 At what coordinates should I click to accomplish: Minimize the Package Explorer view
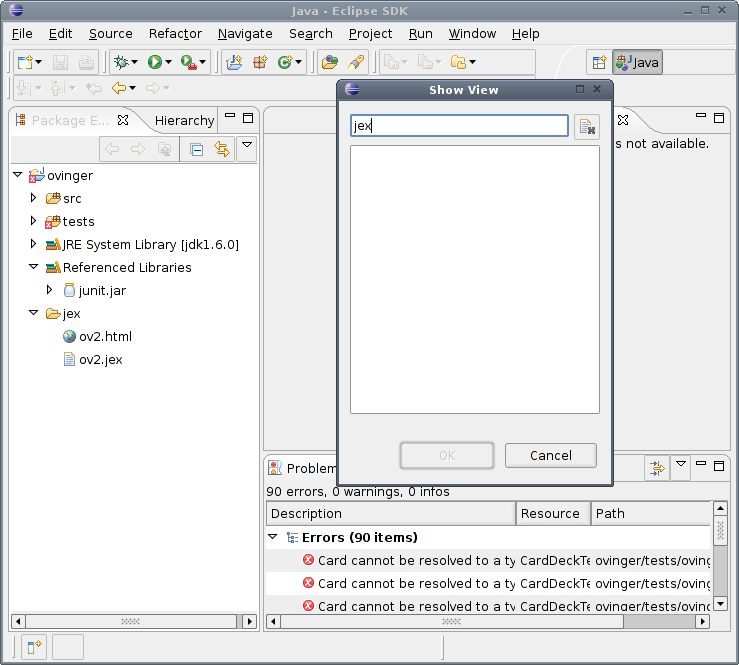(230, 115)
